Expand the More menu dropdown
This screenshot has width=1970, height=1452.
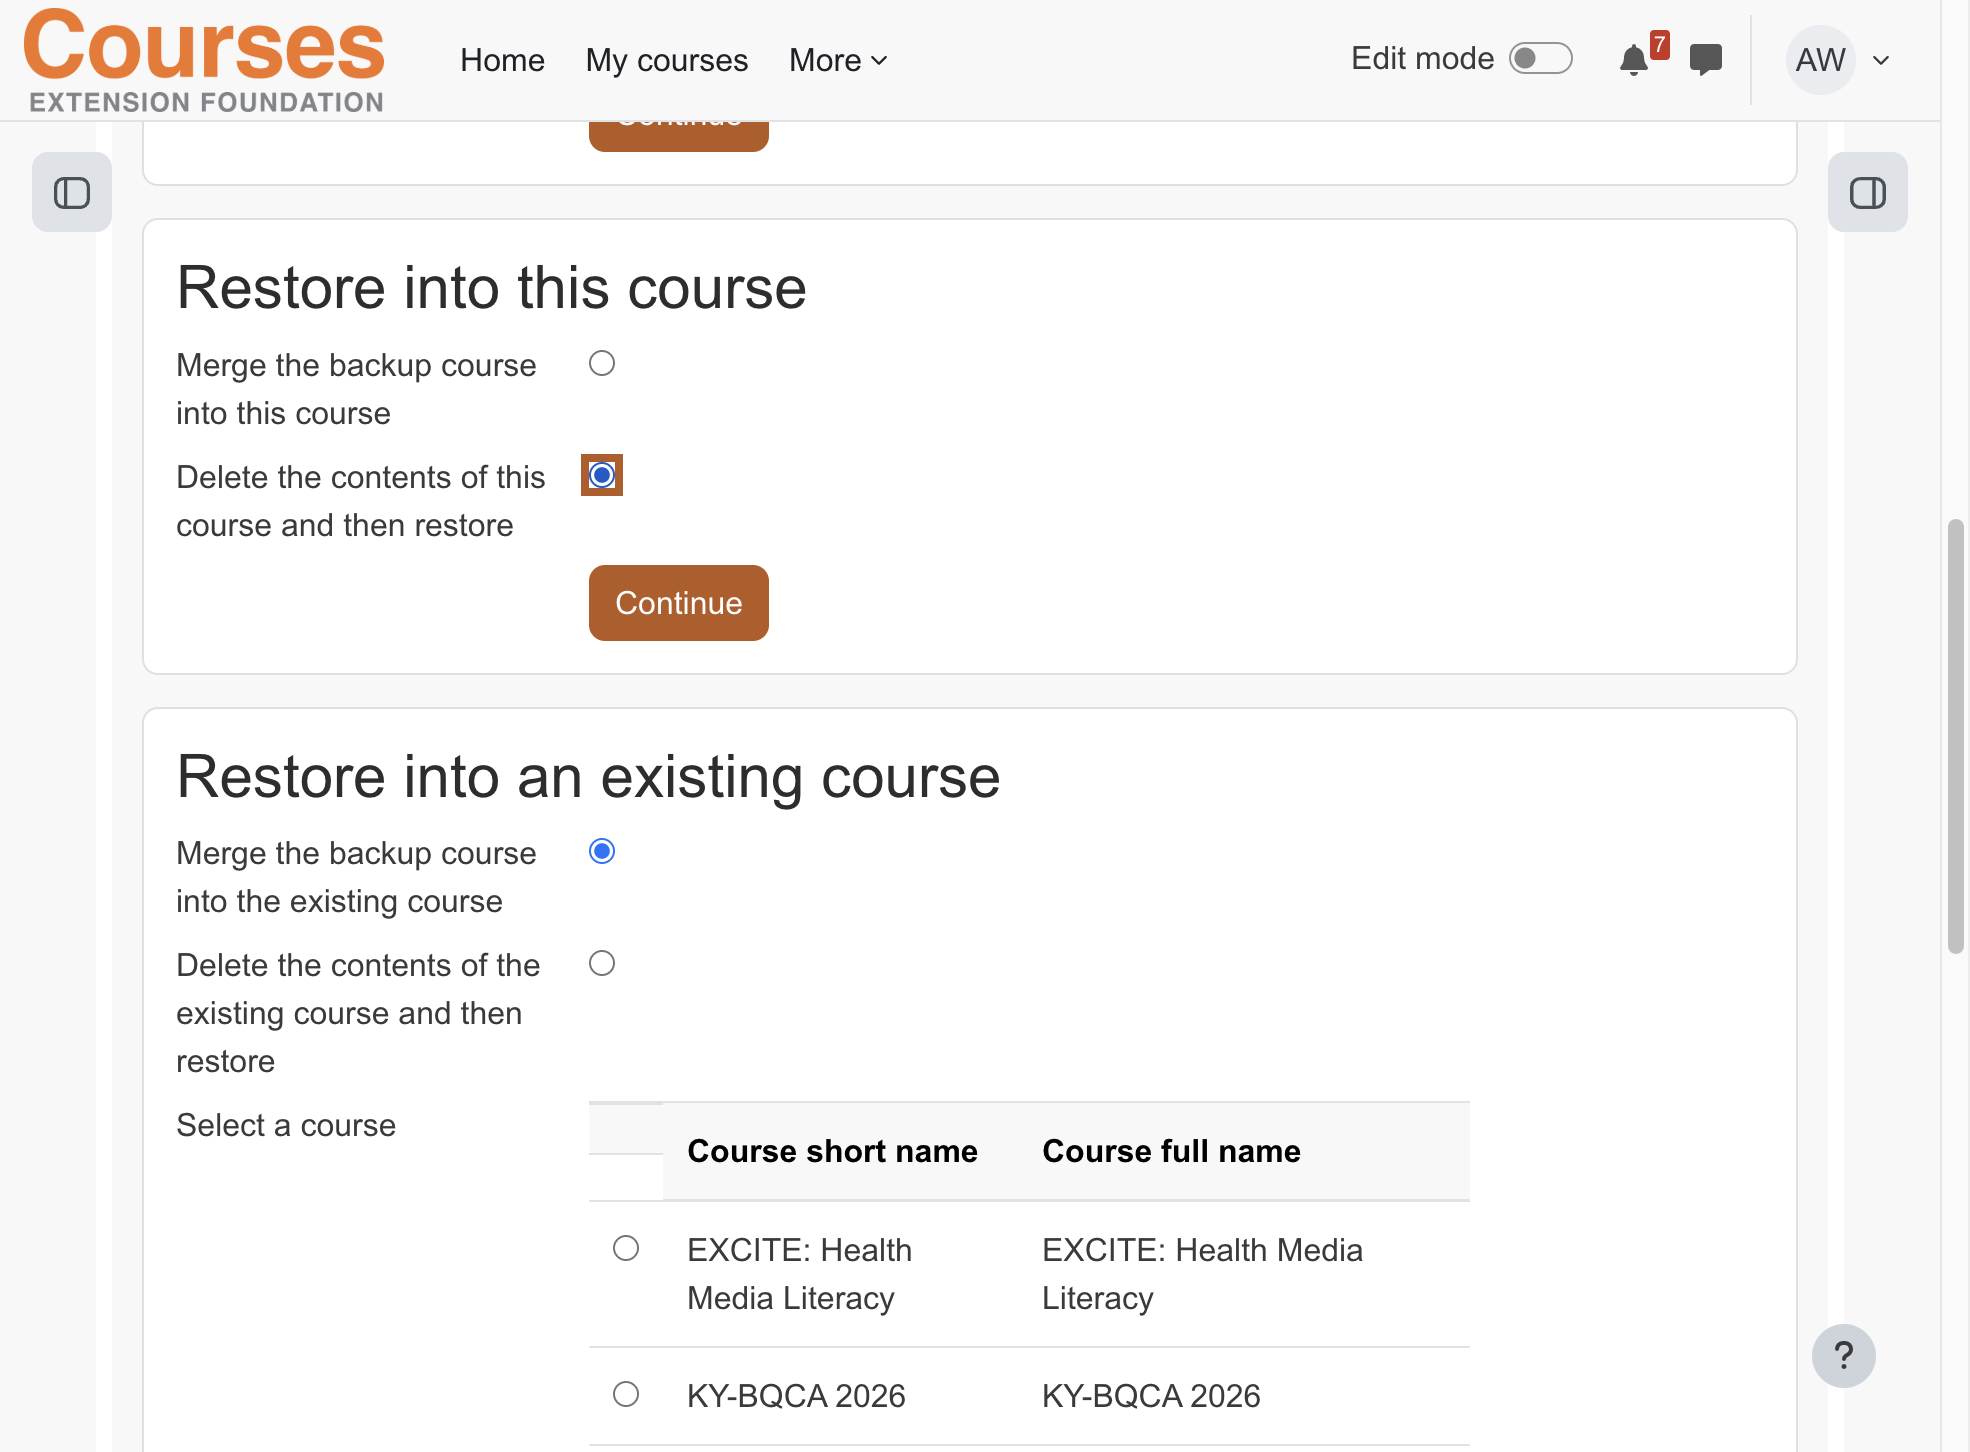point(838,60)
